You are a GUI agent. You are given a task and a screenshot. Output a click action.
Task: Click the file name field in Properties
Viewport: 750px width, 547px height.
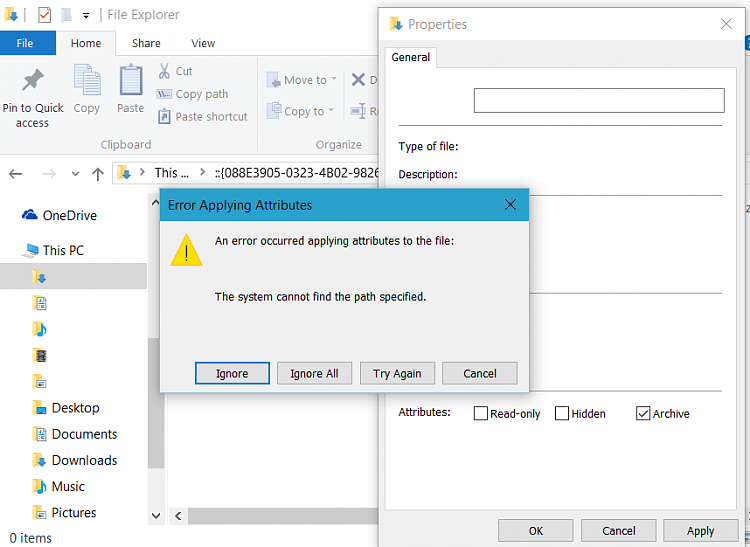599,100
